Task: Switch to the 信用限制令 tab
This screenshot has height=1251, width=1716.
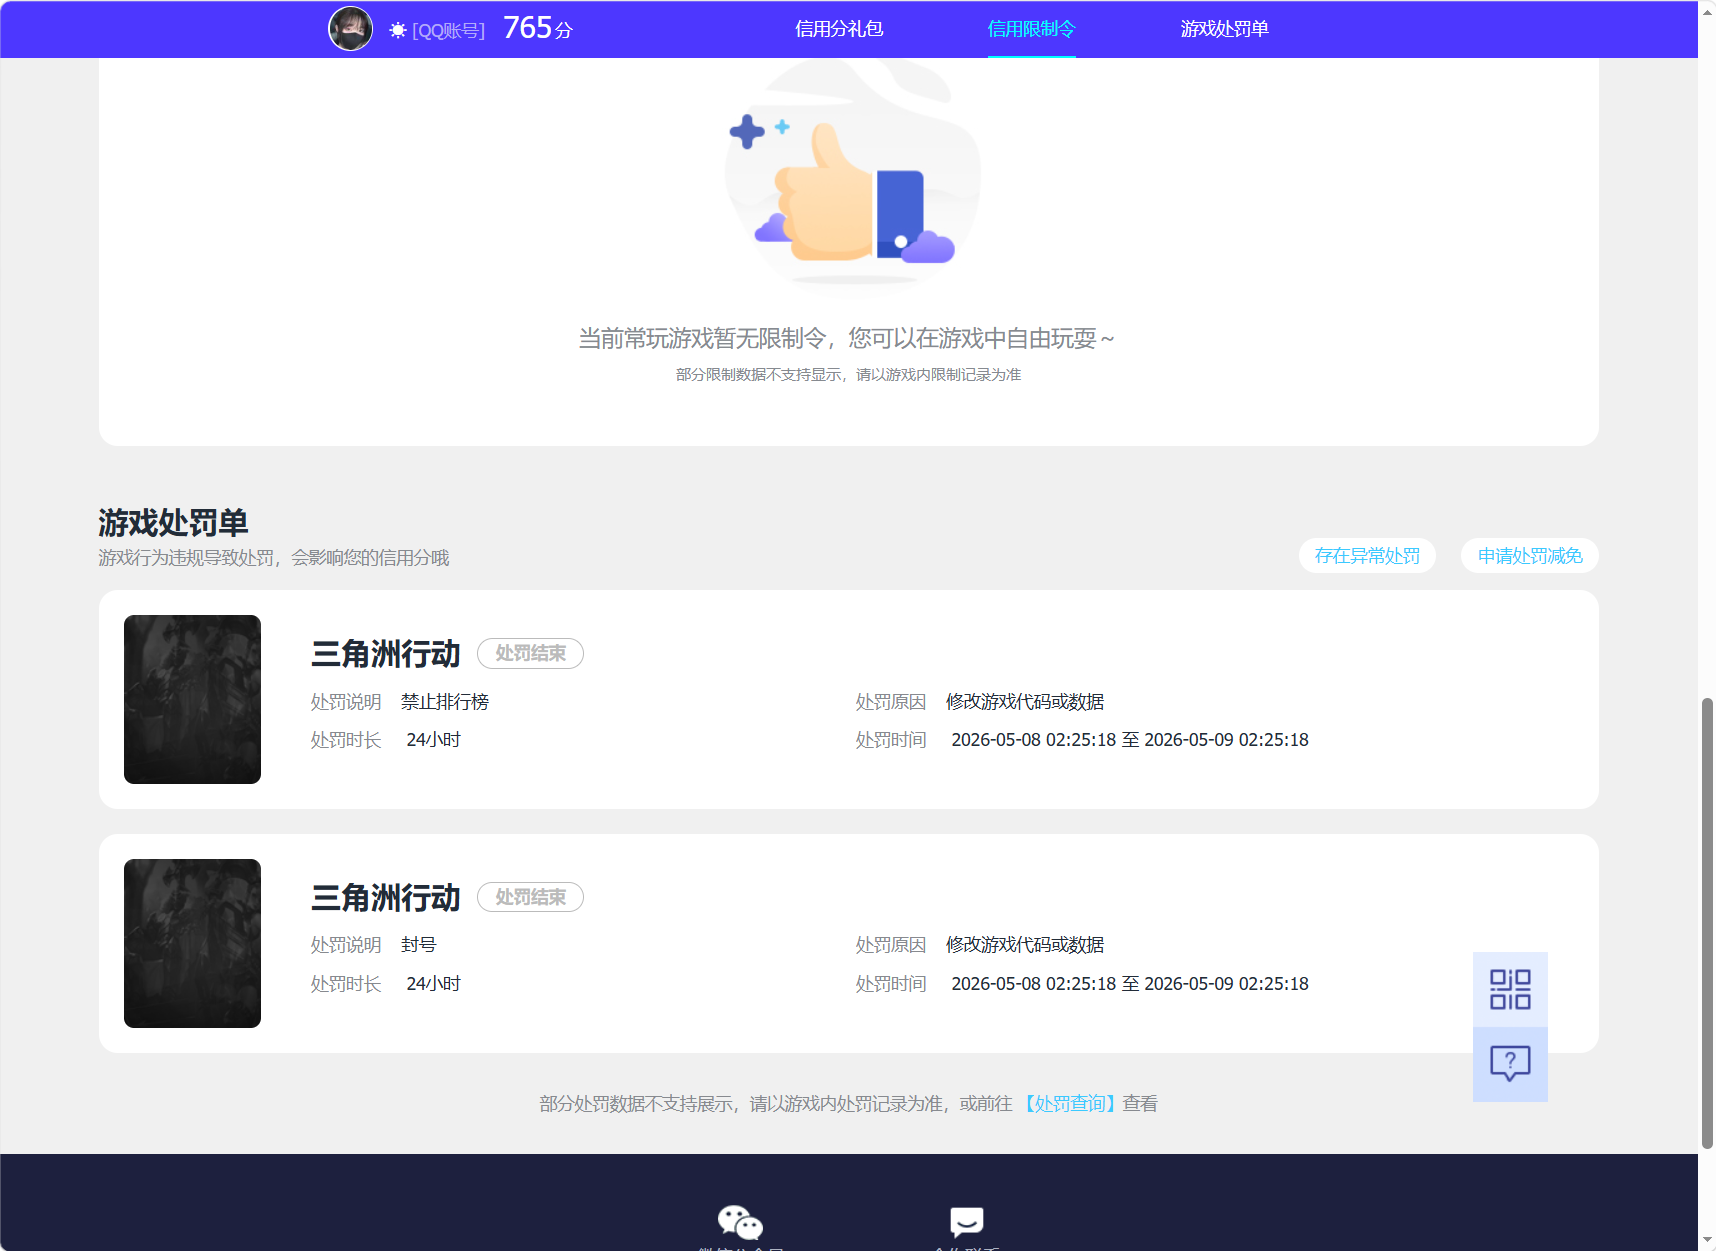Action: pyautogui.click(x=1031, y=29)
